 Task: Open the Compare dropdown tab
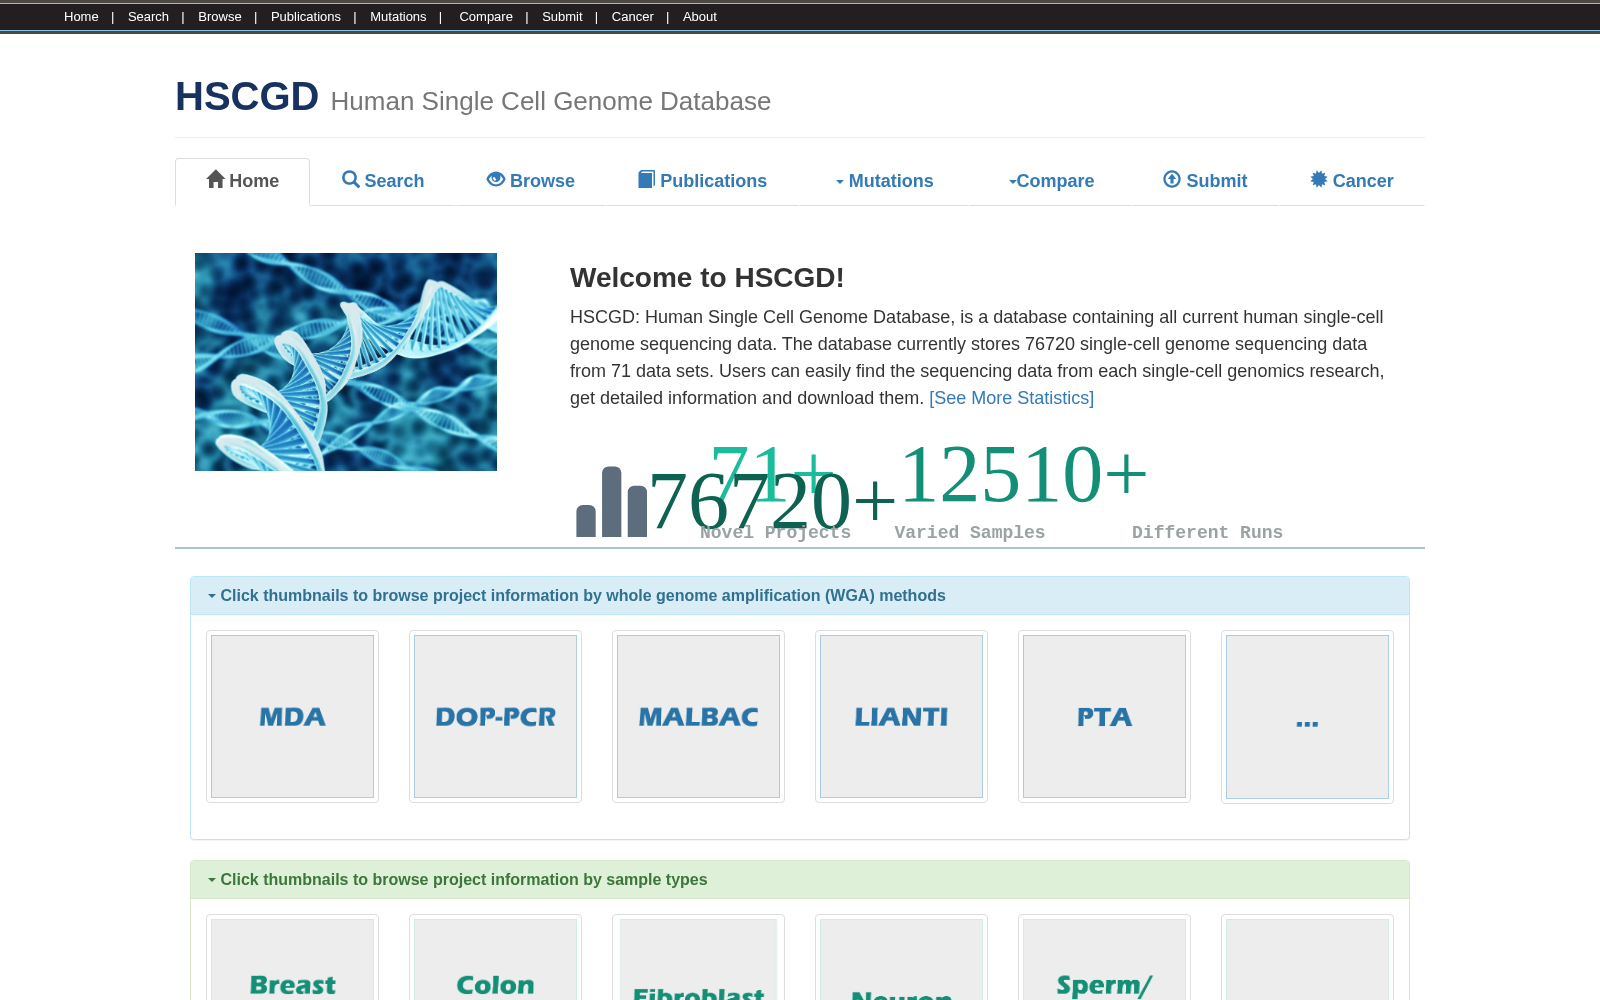coord(1051,181)
